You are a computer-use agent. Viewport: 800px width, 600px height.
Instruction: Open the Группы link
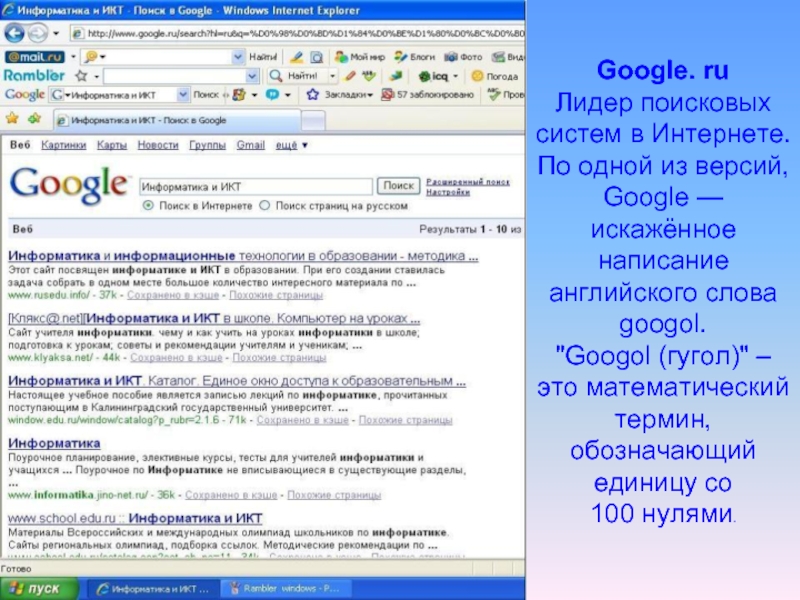(x=207, y=145)
